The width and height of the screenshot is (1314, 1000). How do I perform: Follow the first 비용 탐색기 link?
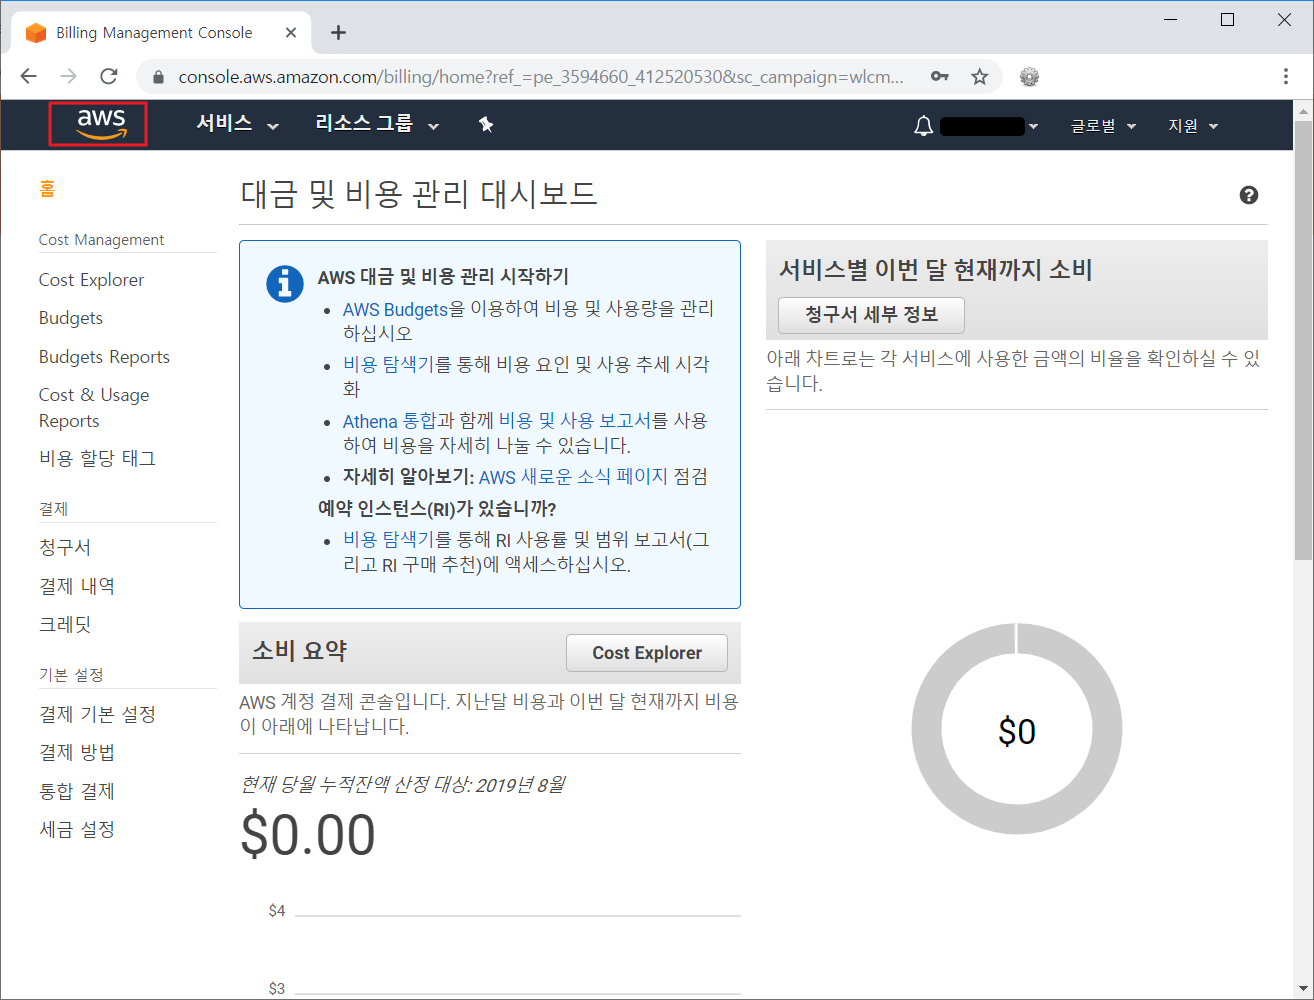tap(389, 365)
